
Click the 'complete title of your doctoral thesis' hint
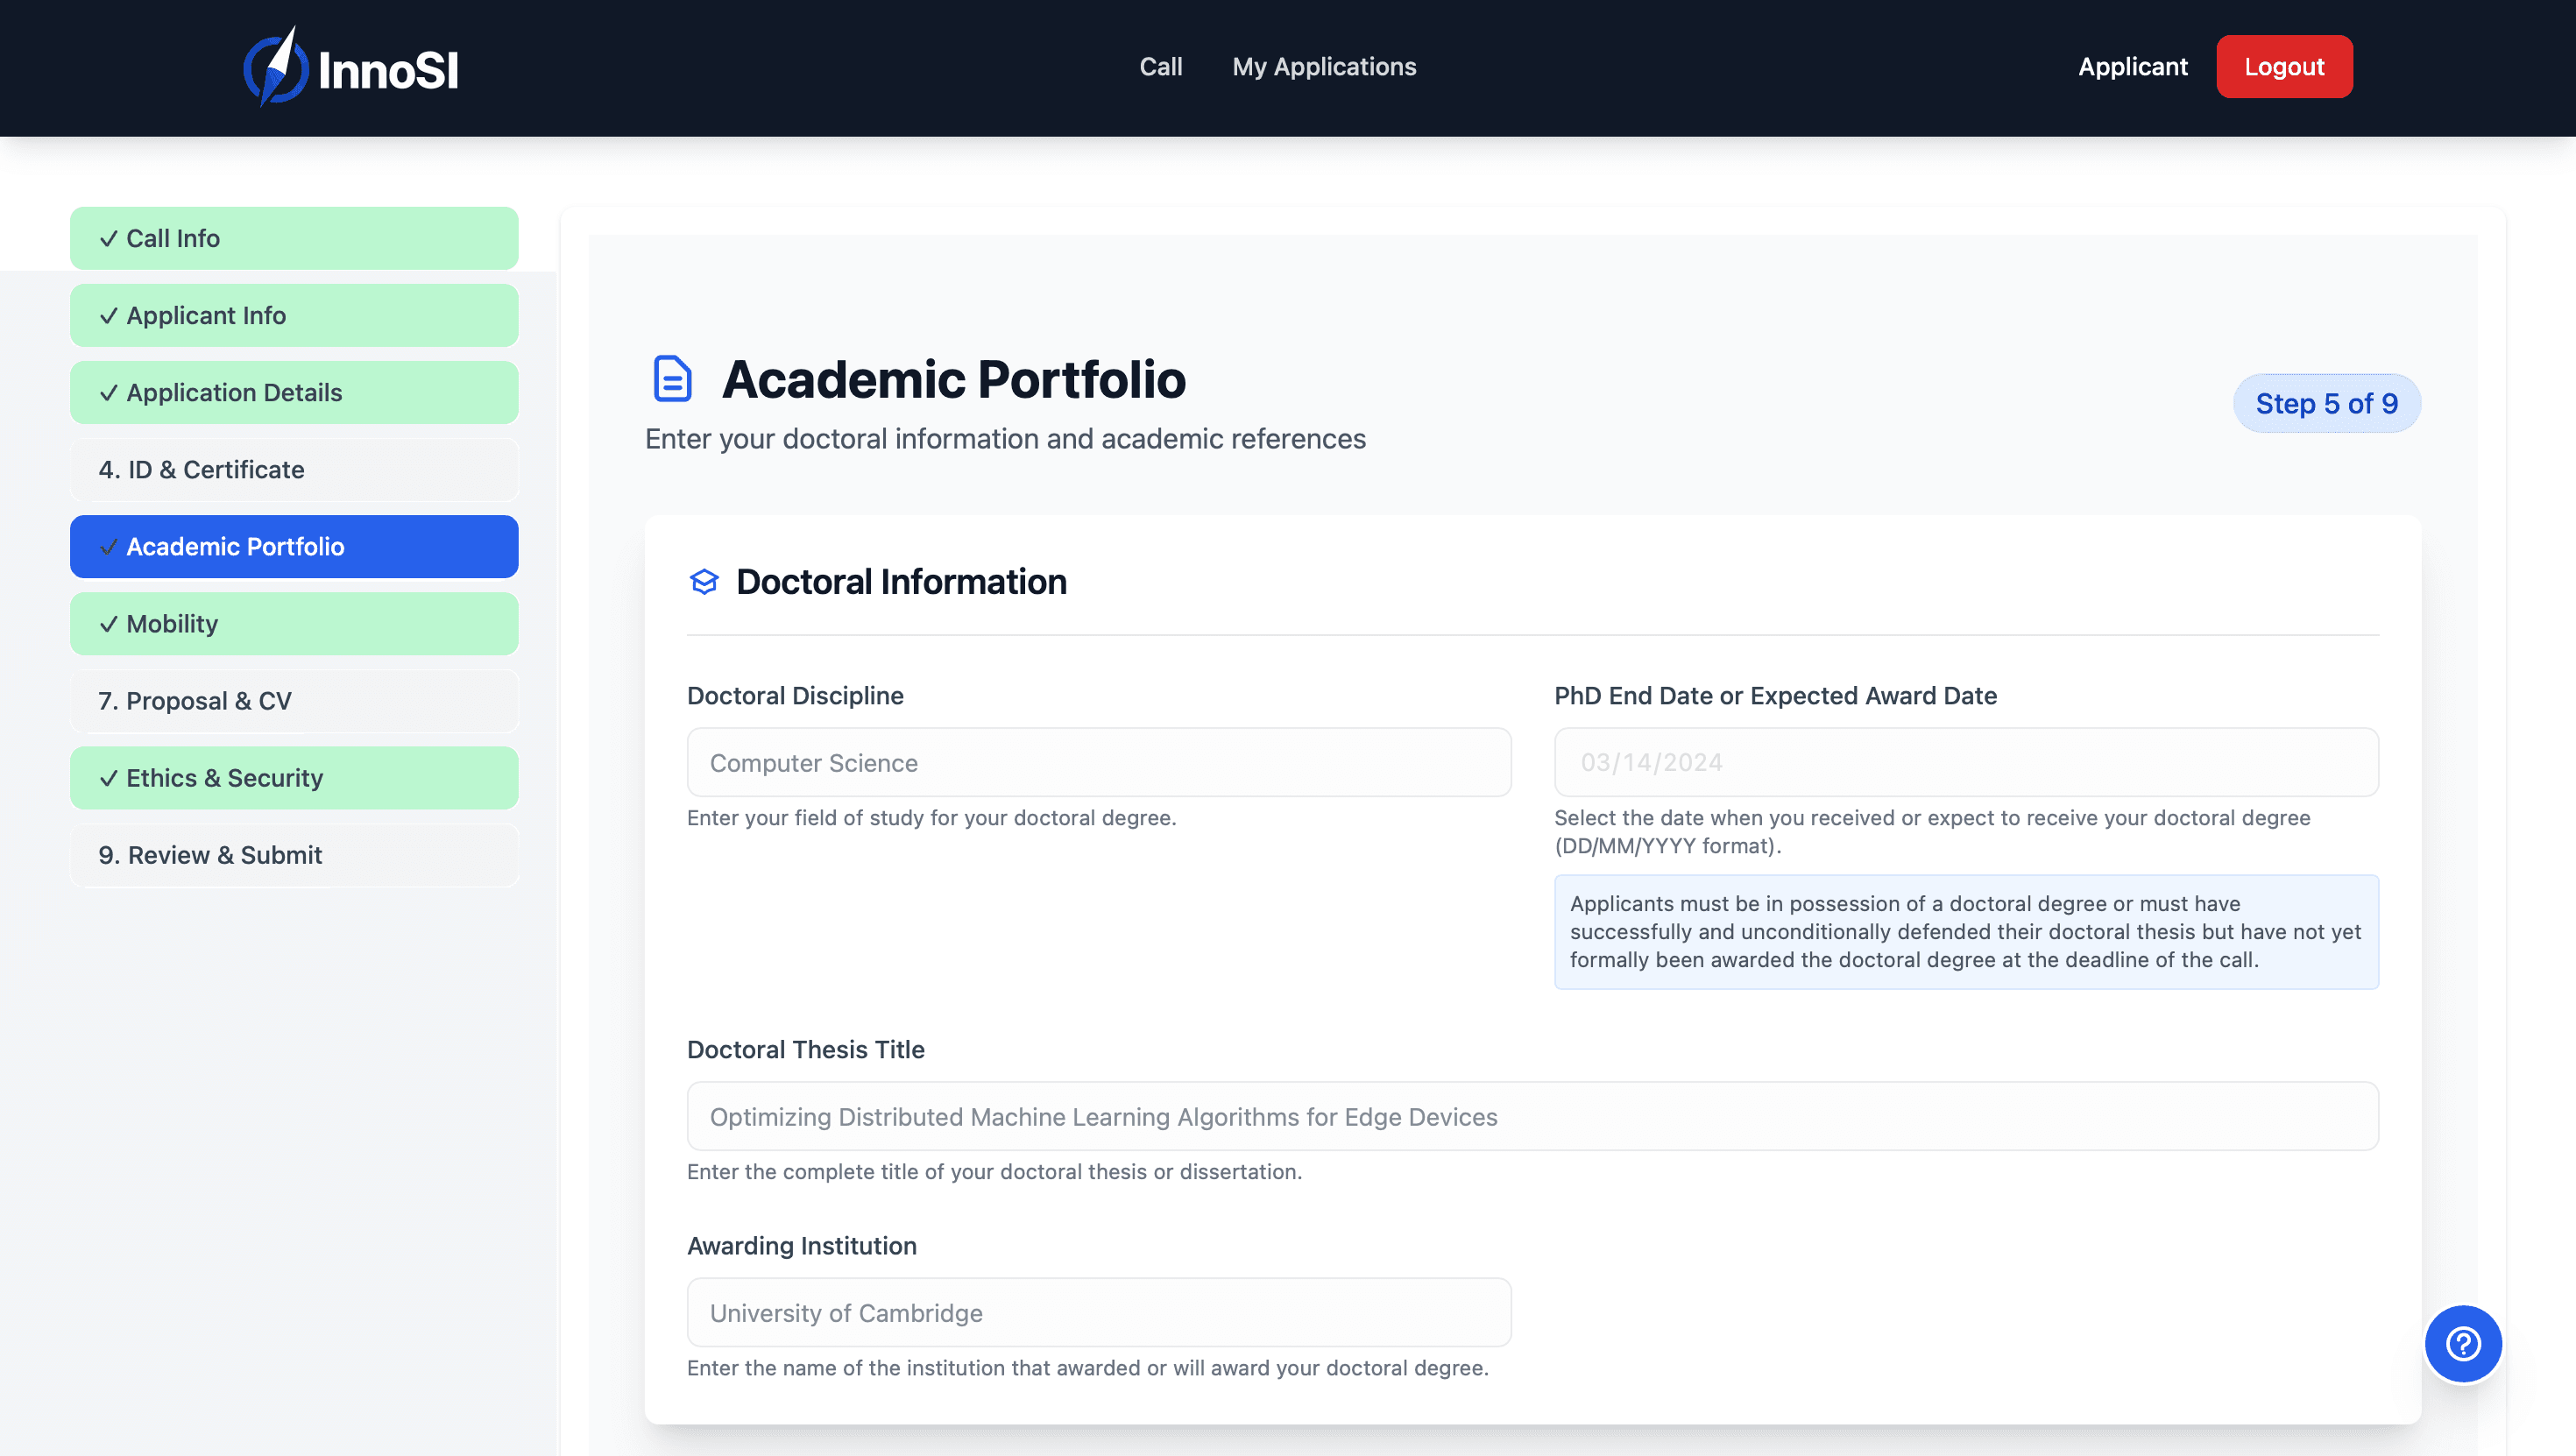(994, 1171)
